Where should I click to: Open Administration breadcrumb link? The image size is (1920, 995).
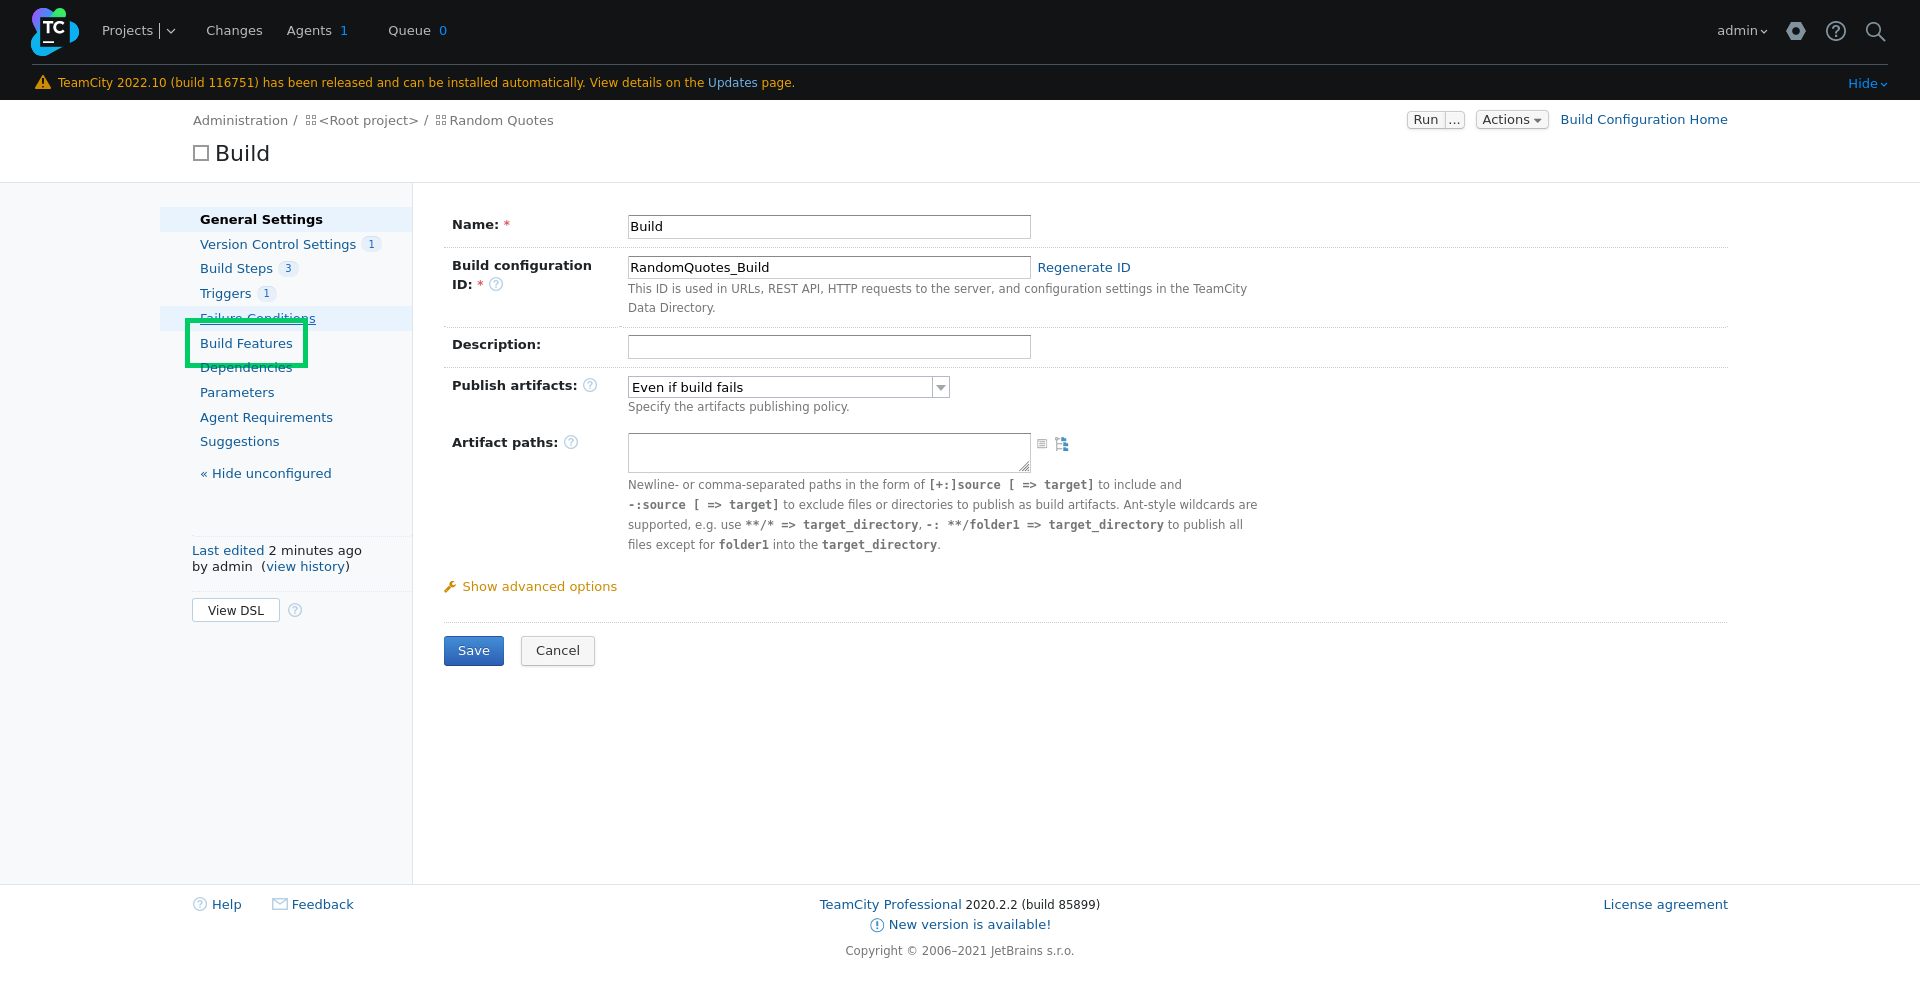(240, 121)
